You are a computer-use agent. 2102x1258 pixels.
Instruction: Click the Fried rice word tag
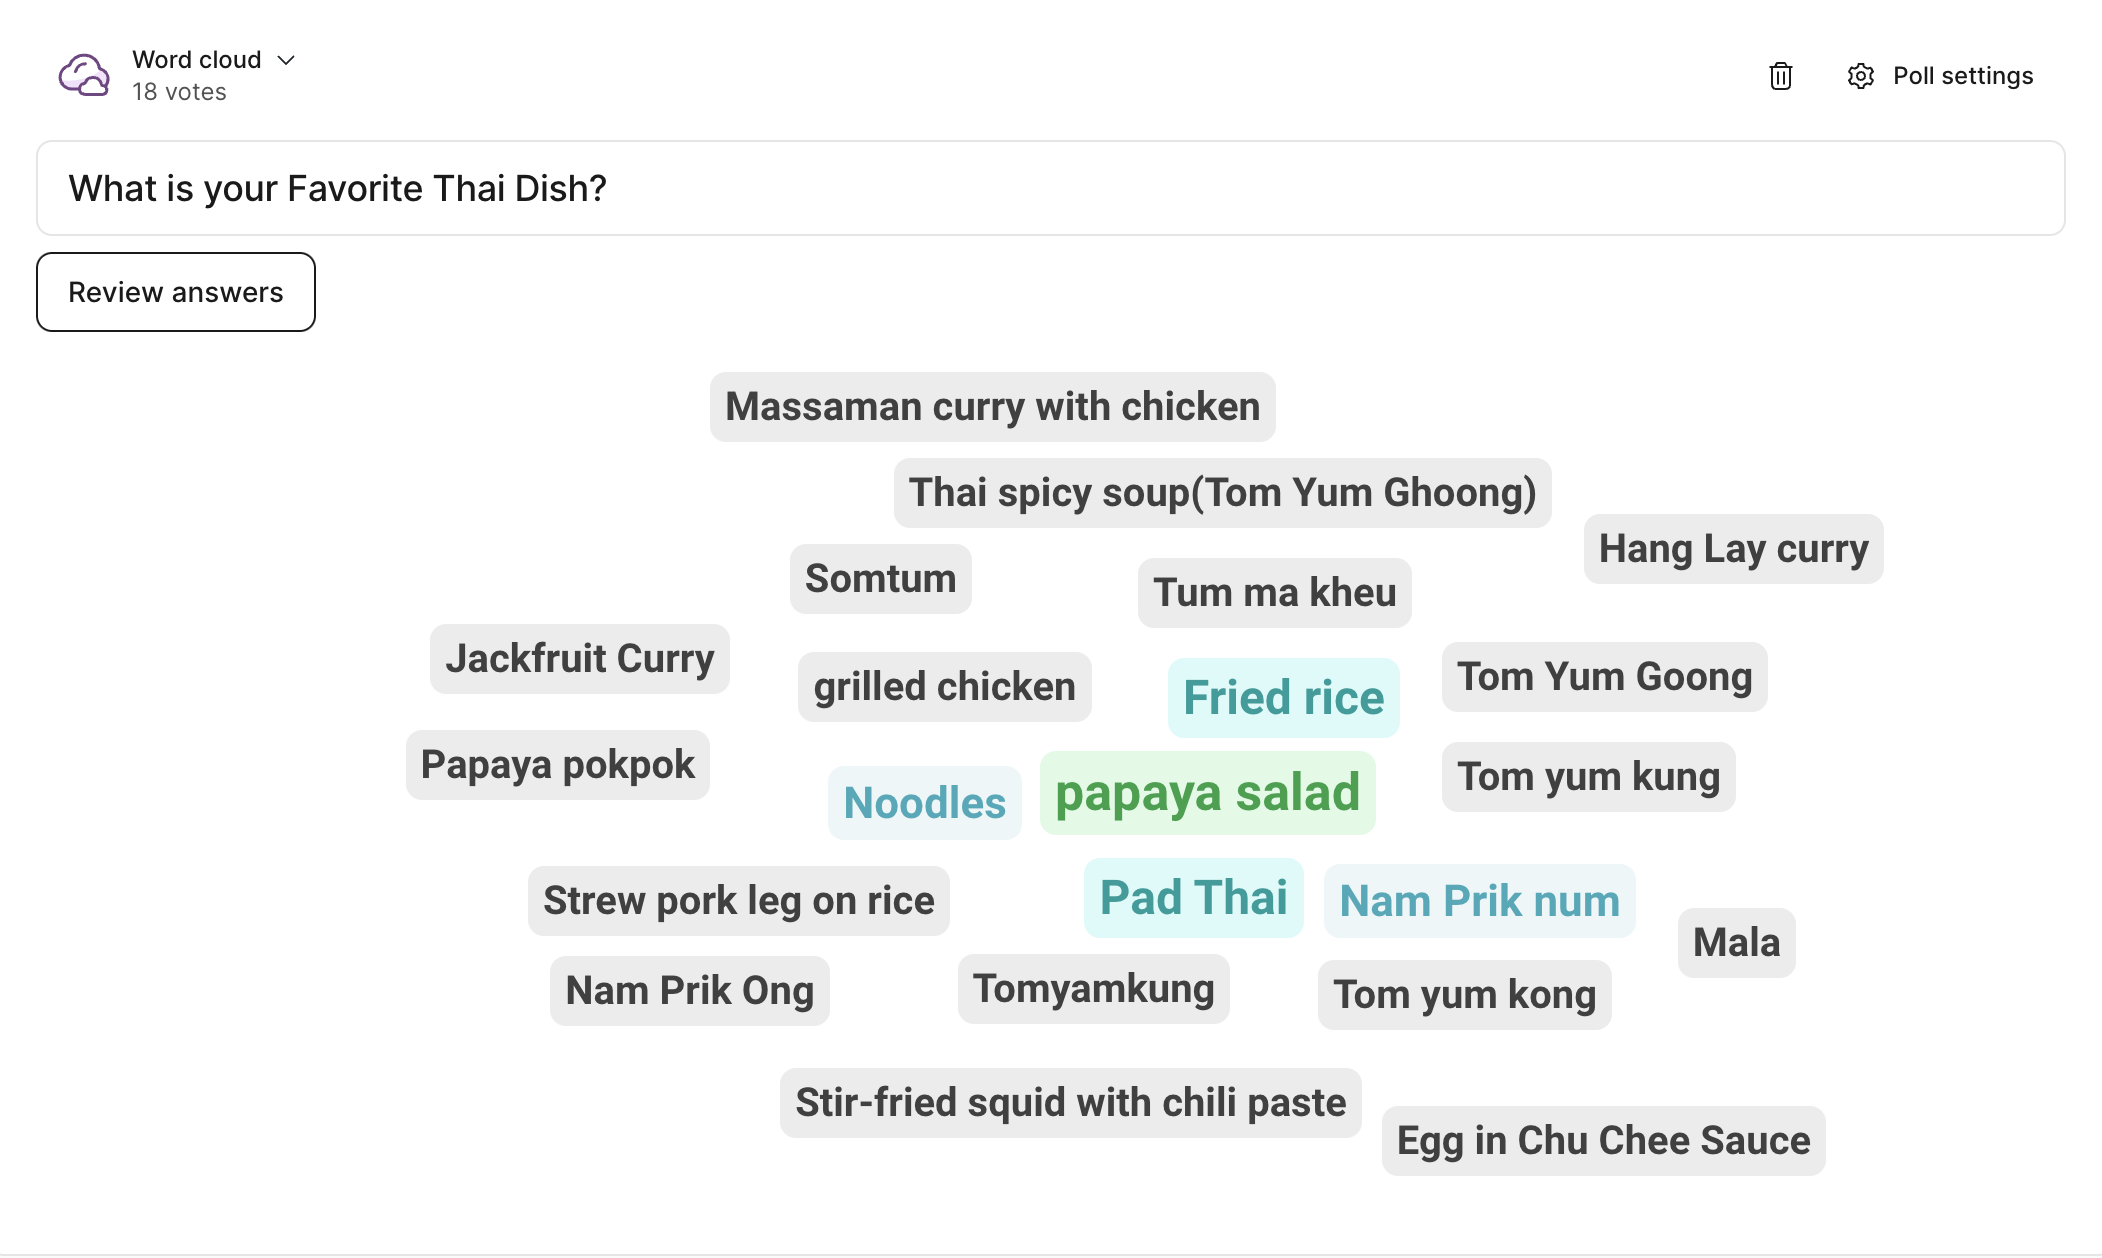[x=1283, y=697]
